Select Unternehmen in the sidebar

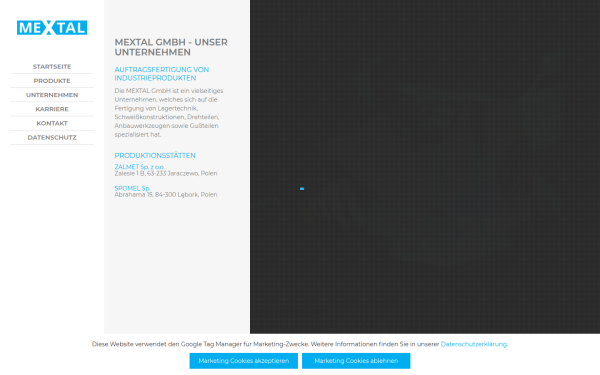coord(52,95)
